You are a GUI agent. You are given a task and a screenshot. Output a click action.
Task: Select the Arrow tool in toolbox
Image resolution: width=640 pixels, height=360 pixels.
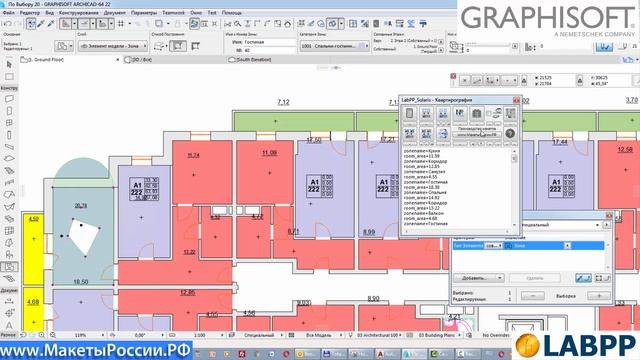[x=9, y=64]
